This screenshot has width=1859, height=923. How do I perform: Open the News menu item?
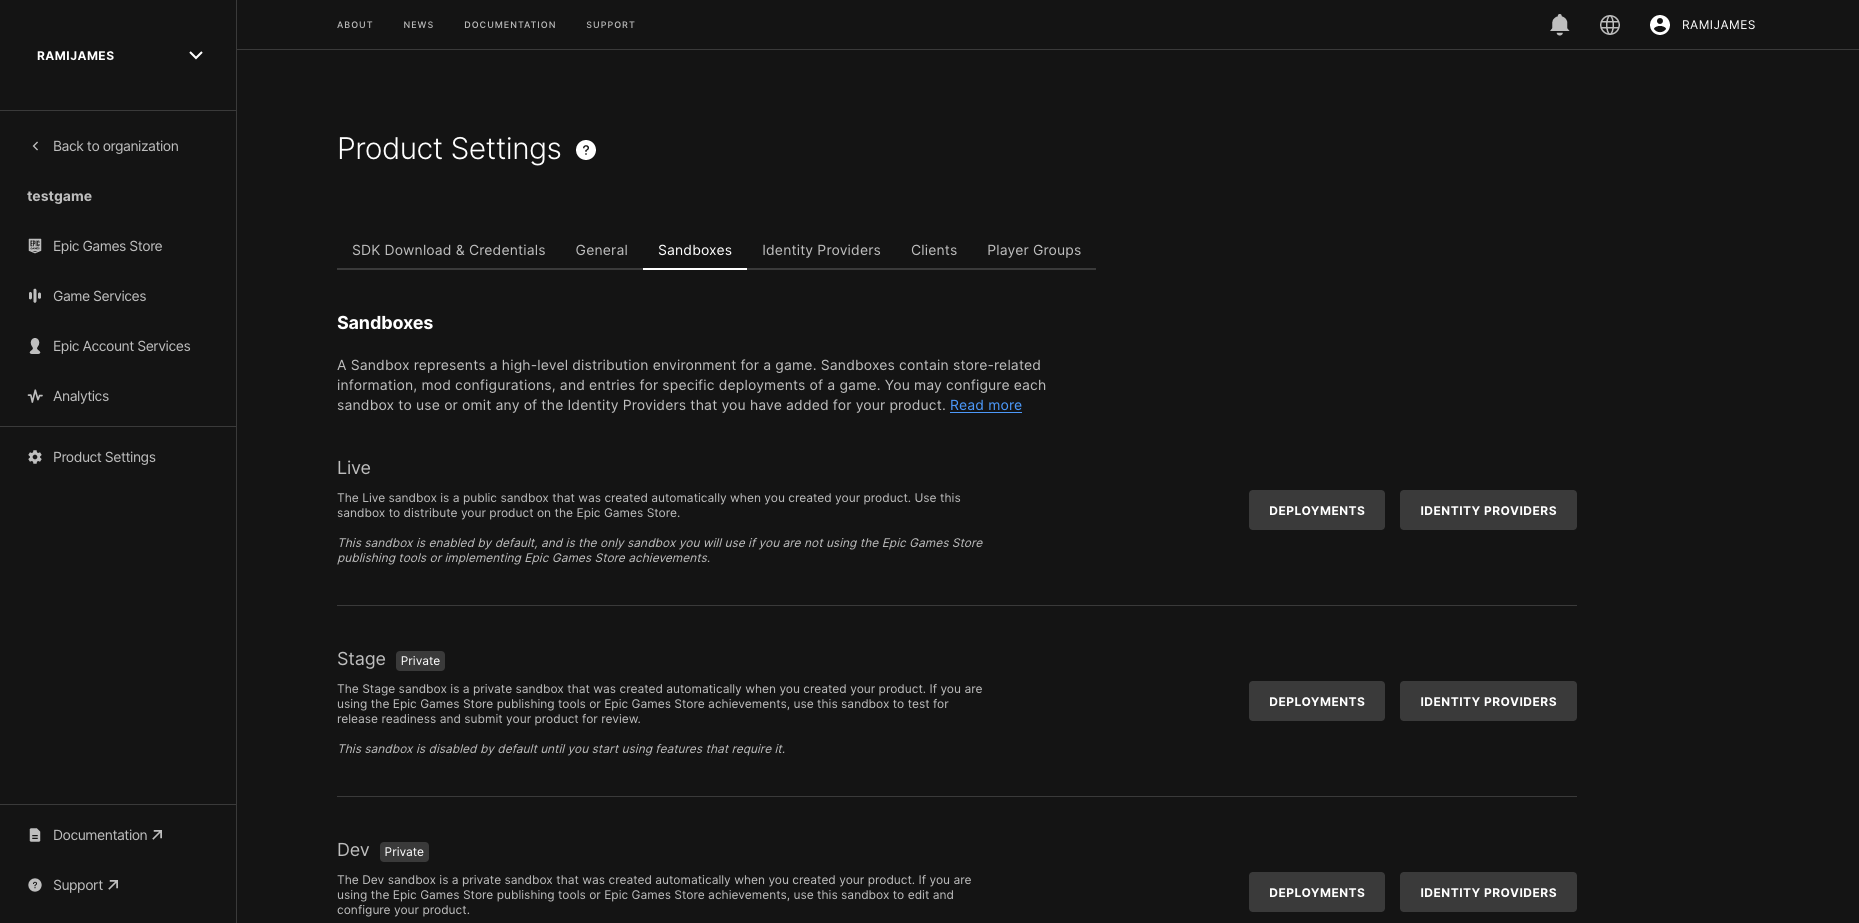(419, 25)
